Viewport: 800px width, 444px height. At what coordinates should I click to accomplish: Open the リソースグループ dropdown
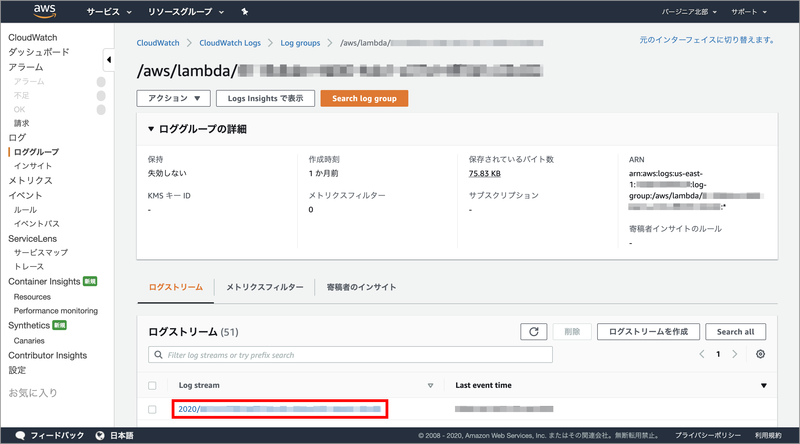pyautogui.click(x=186, y=12)
